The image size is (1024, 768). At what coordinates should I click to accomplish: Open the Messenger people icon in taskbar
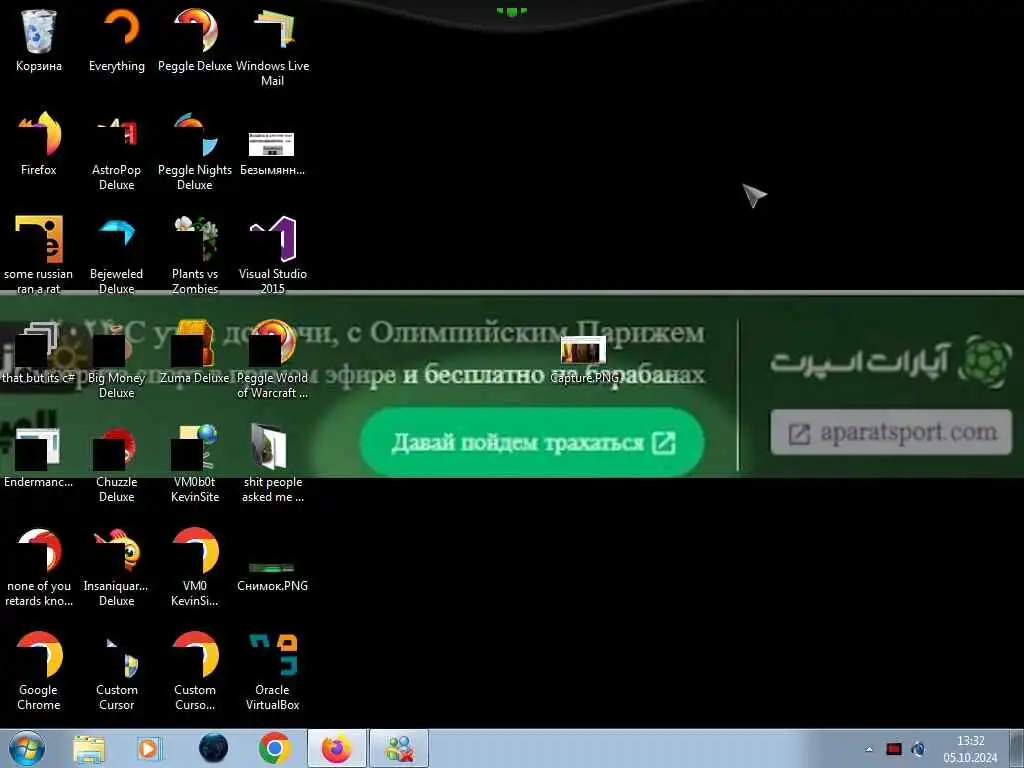(x=400, y=748)
